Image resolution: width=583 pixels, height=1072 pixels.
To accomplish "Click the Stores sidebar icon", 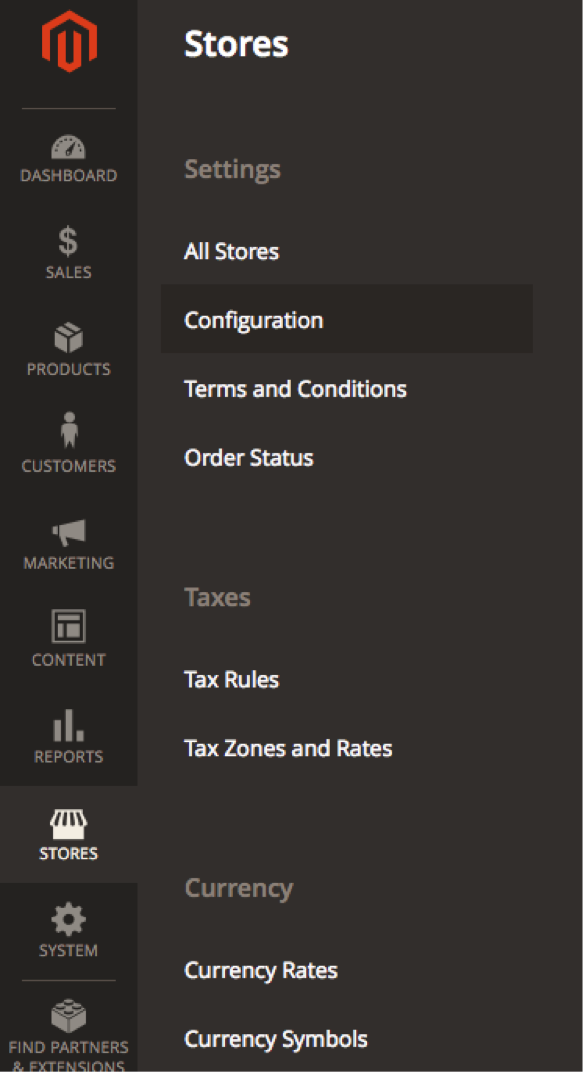I will click(68, 836).
